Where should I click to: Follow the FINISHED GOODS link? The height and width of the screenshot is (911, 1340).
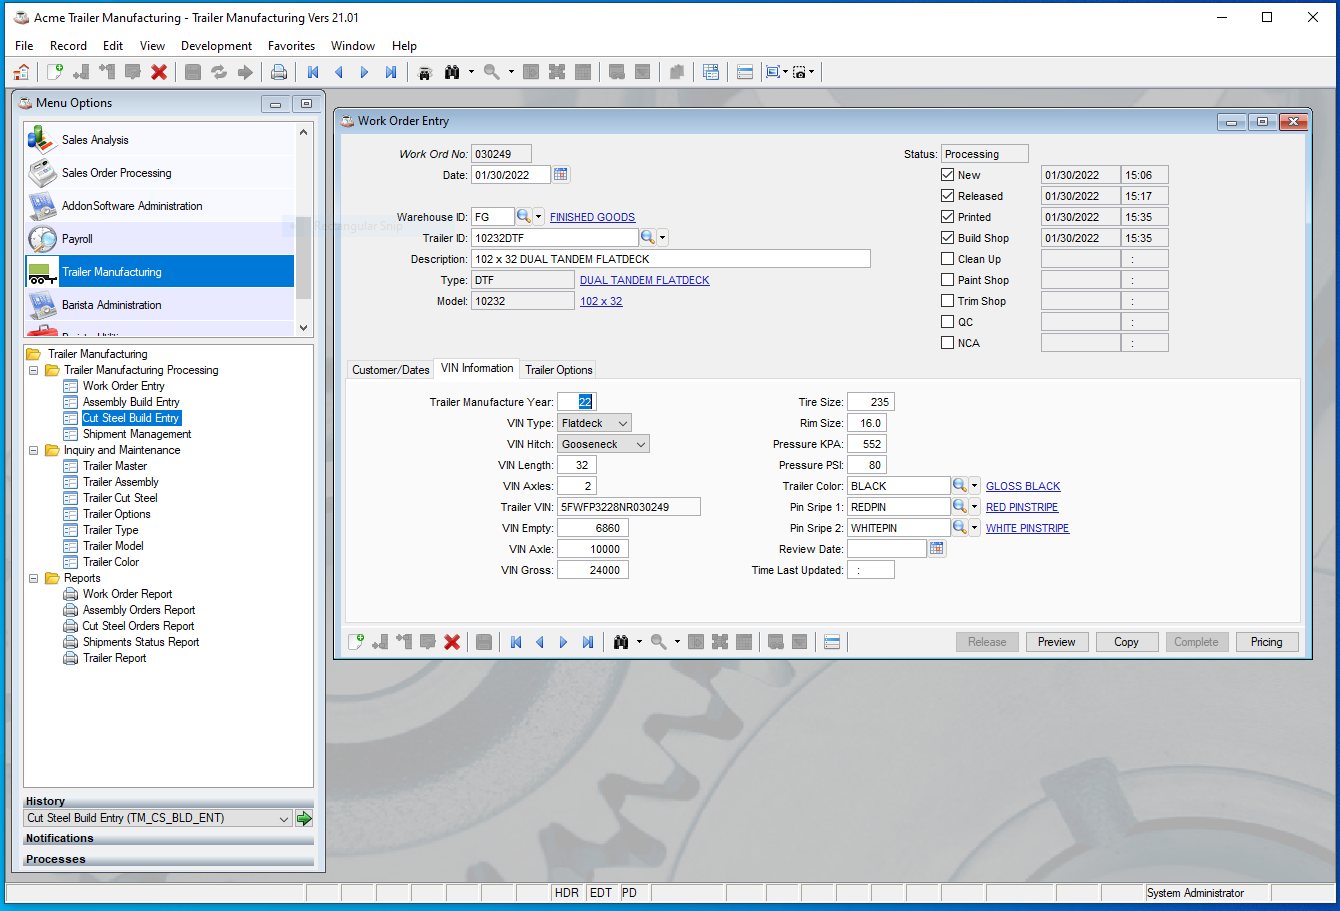[592, 217]
